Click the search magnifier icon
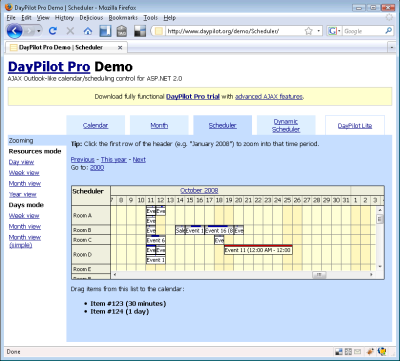Image resolution: width=400 pixels, height=361 pixels. pyautogui.click(x=388, y=31)
